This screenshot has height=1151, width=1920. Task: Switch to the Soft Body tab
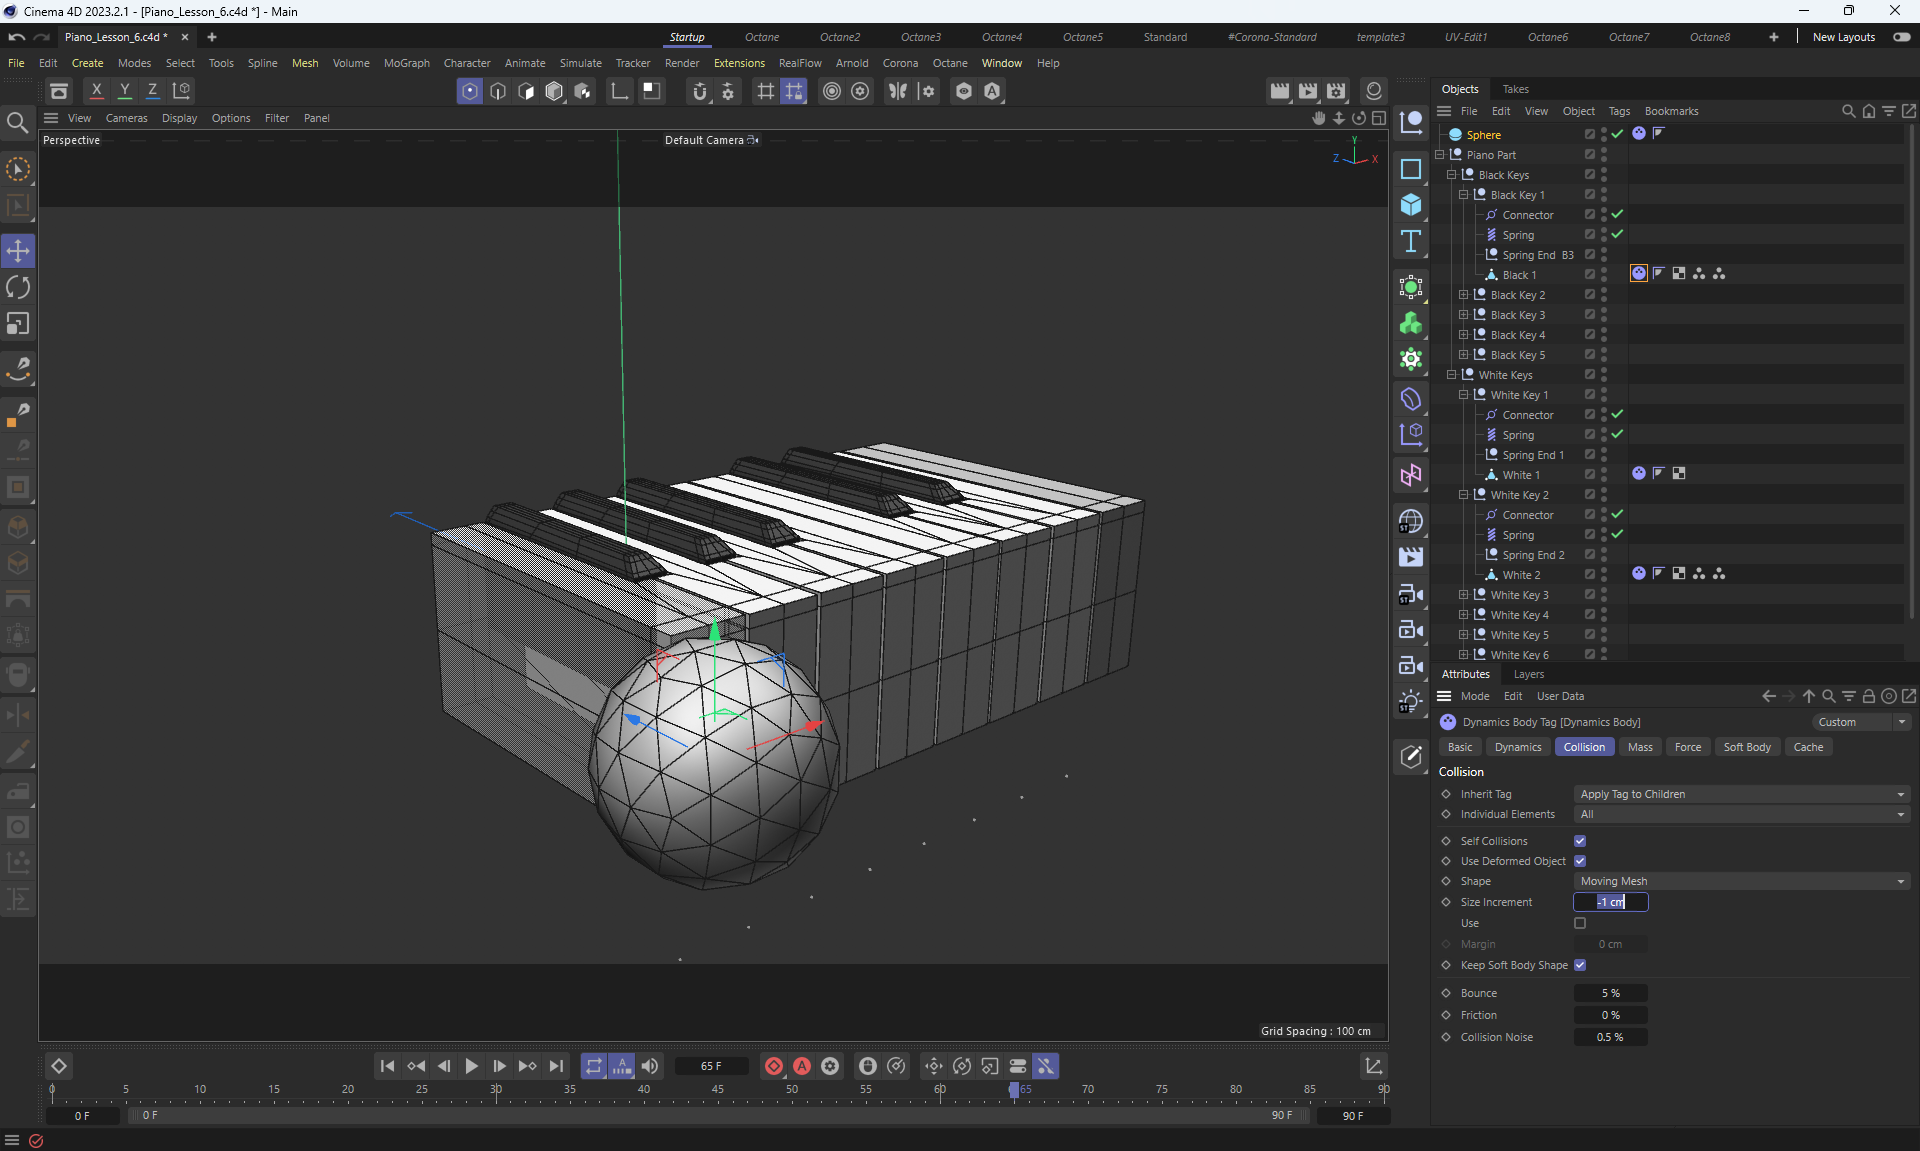[1746, 747]
